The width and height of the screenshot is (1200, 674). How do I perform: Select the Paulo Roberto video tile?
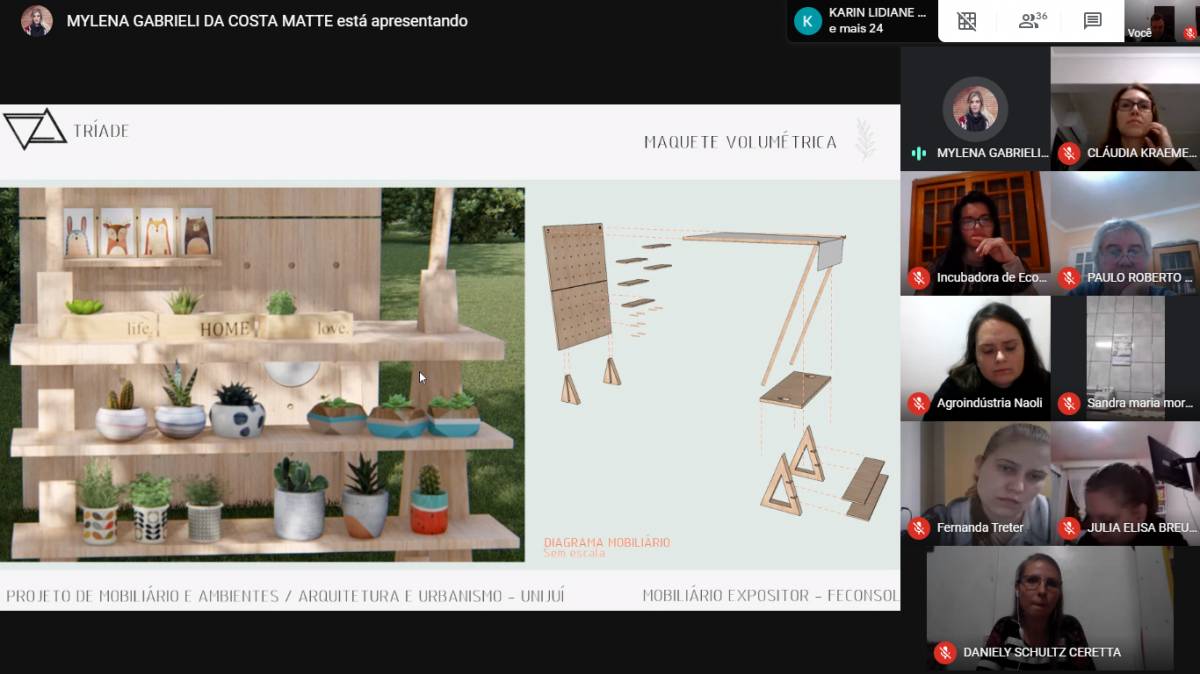pos(1125,233)
